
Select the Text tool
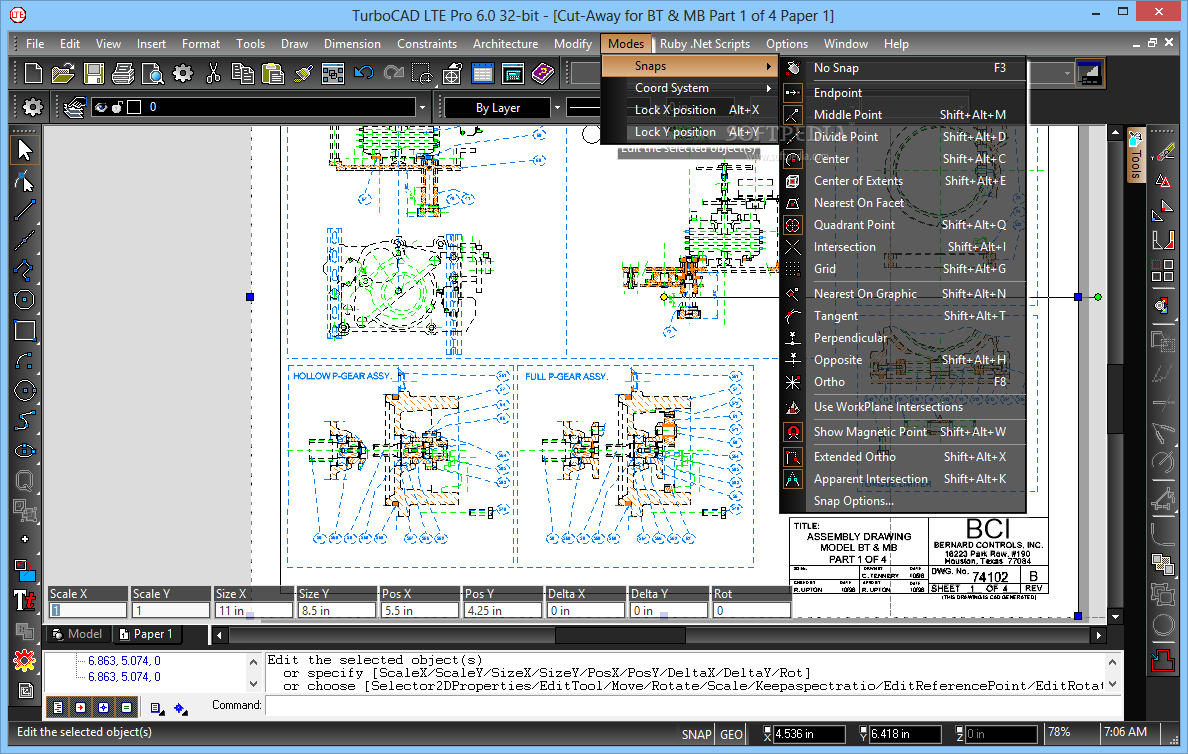(24, 601)
